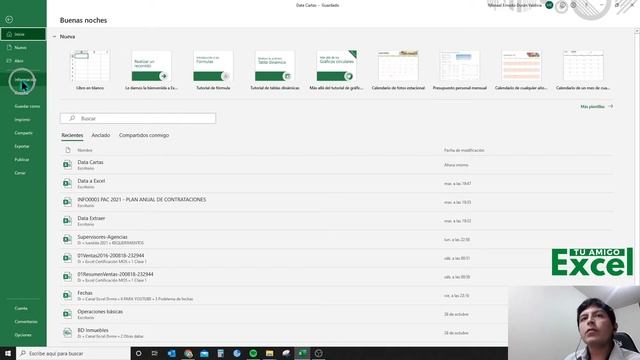Open the Fechas file icon
The image size is (640, 360).
click(67, 296)
